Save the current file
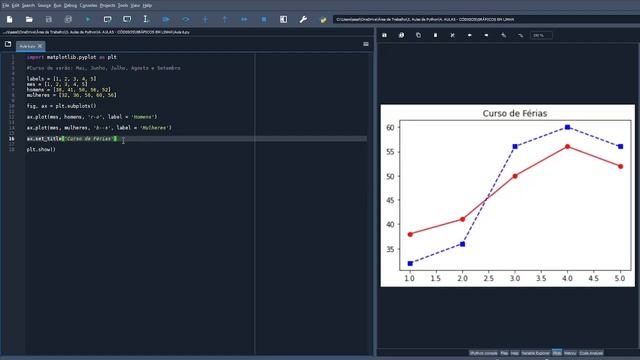640x360 pixels. 49,19
